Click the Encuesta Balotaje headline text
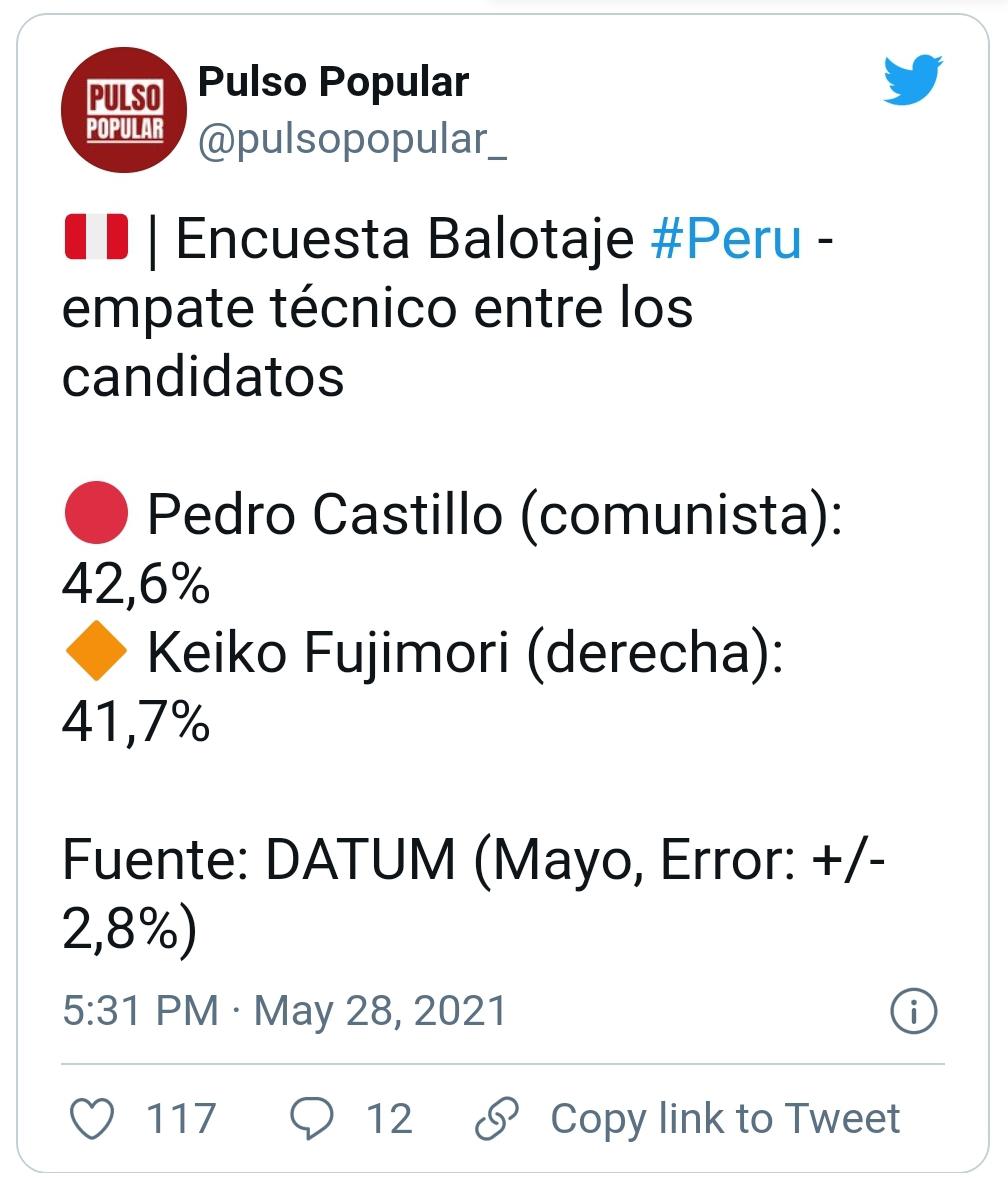Viewport: 1008px width, 1180px height. tap(404, 241)
